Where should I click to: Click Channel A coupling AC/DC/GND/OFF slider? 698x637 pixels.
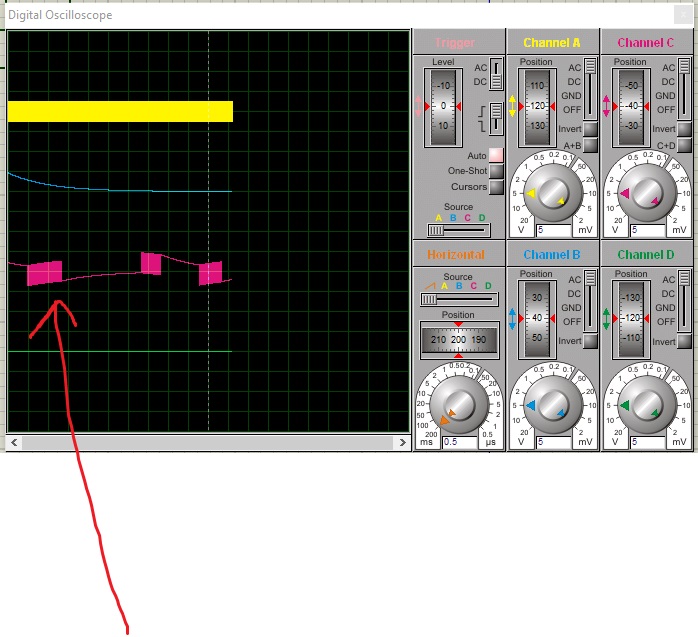[590, 89]
